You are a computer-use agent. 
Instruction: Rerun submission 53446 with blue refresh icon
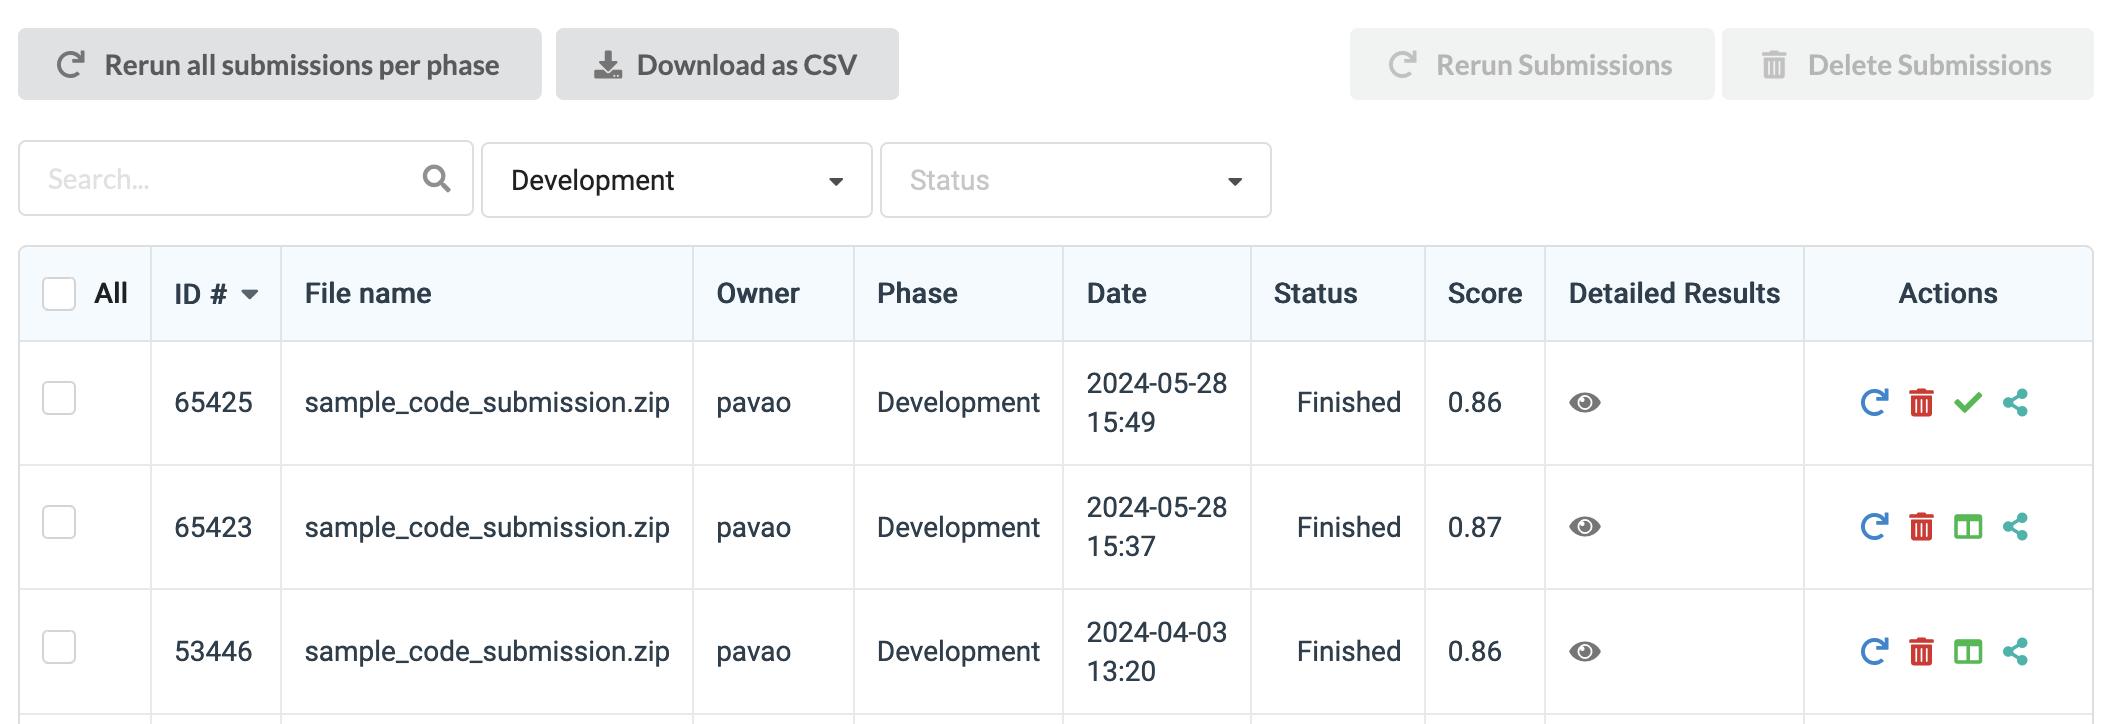click(1873, 652)
